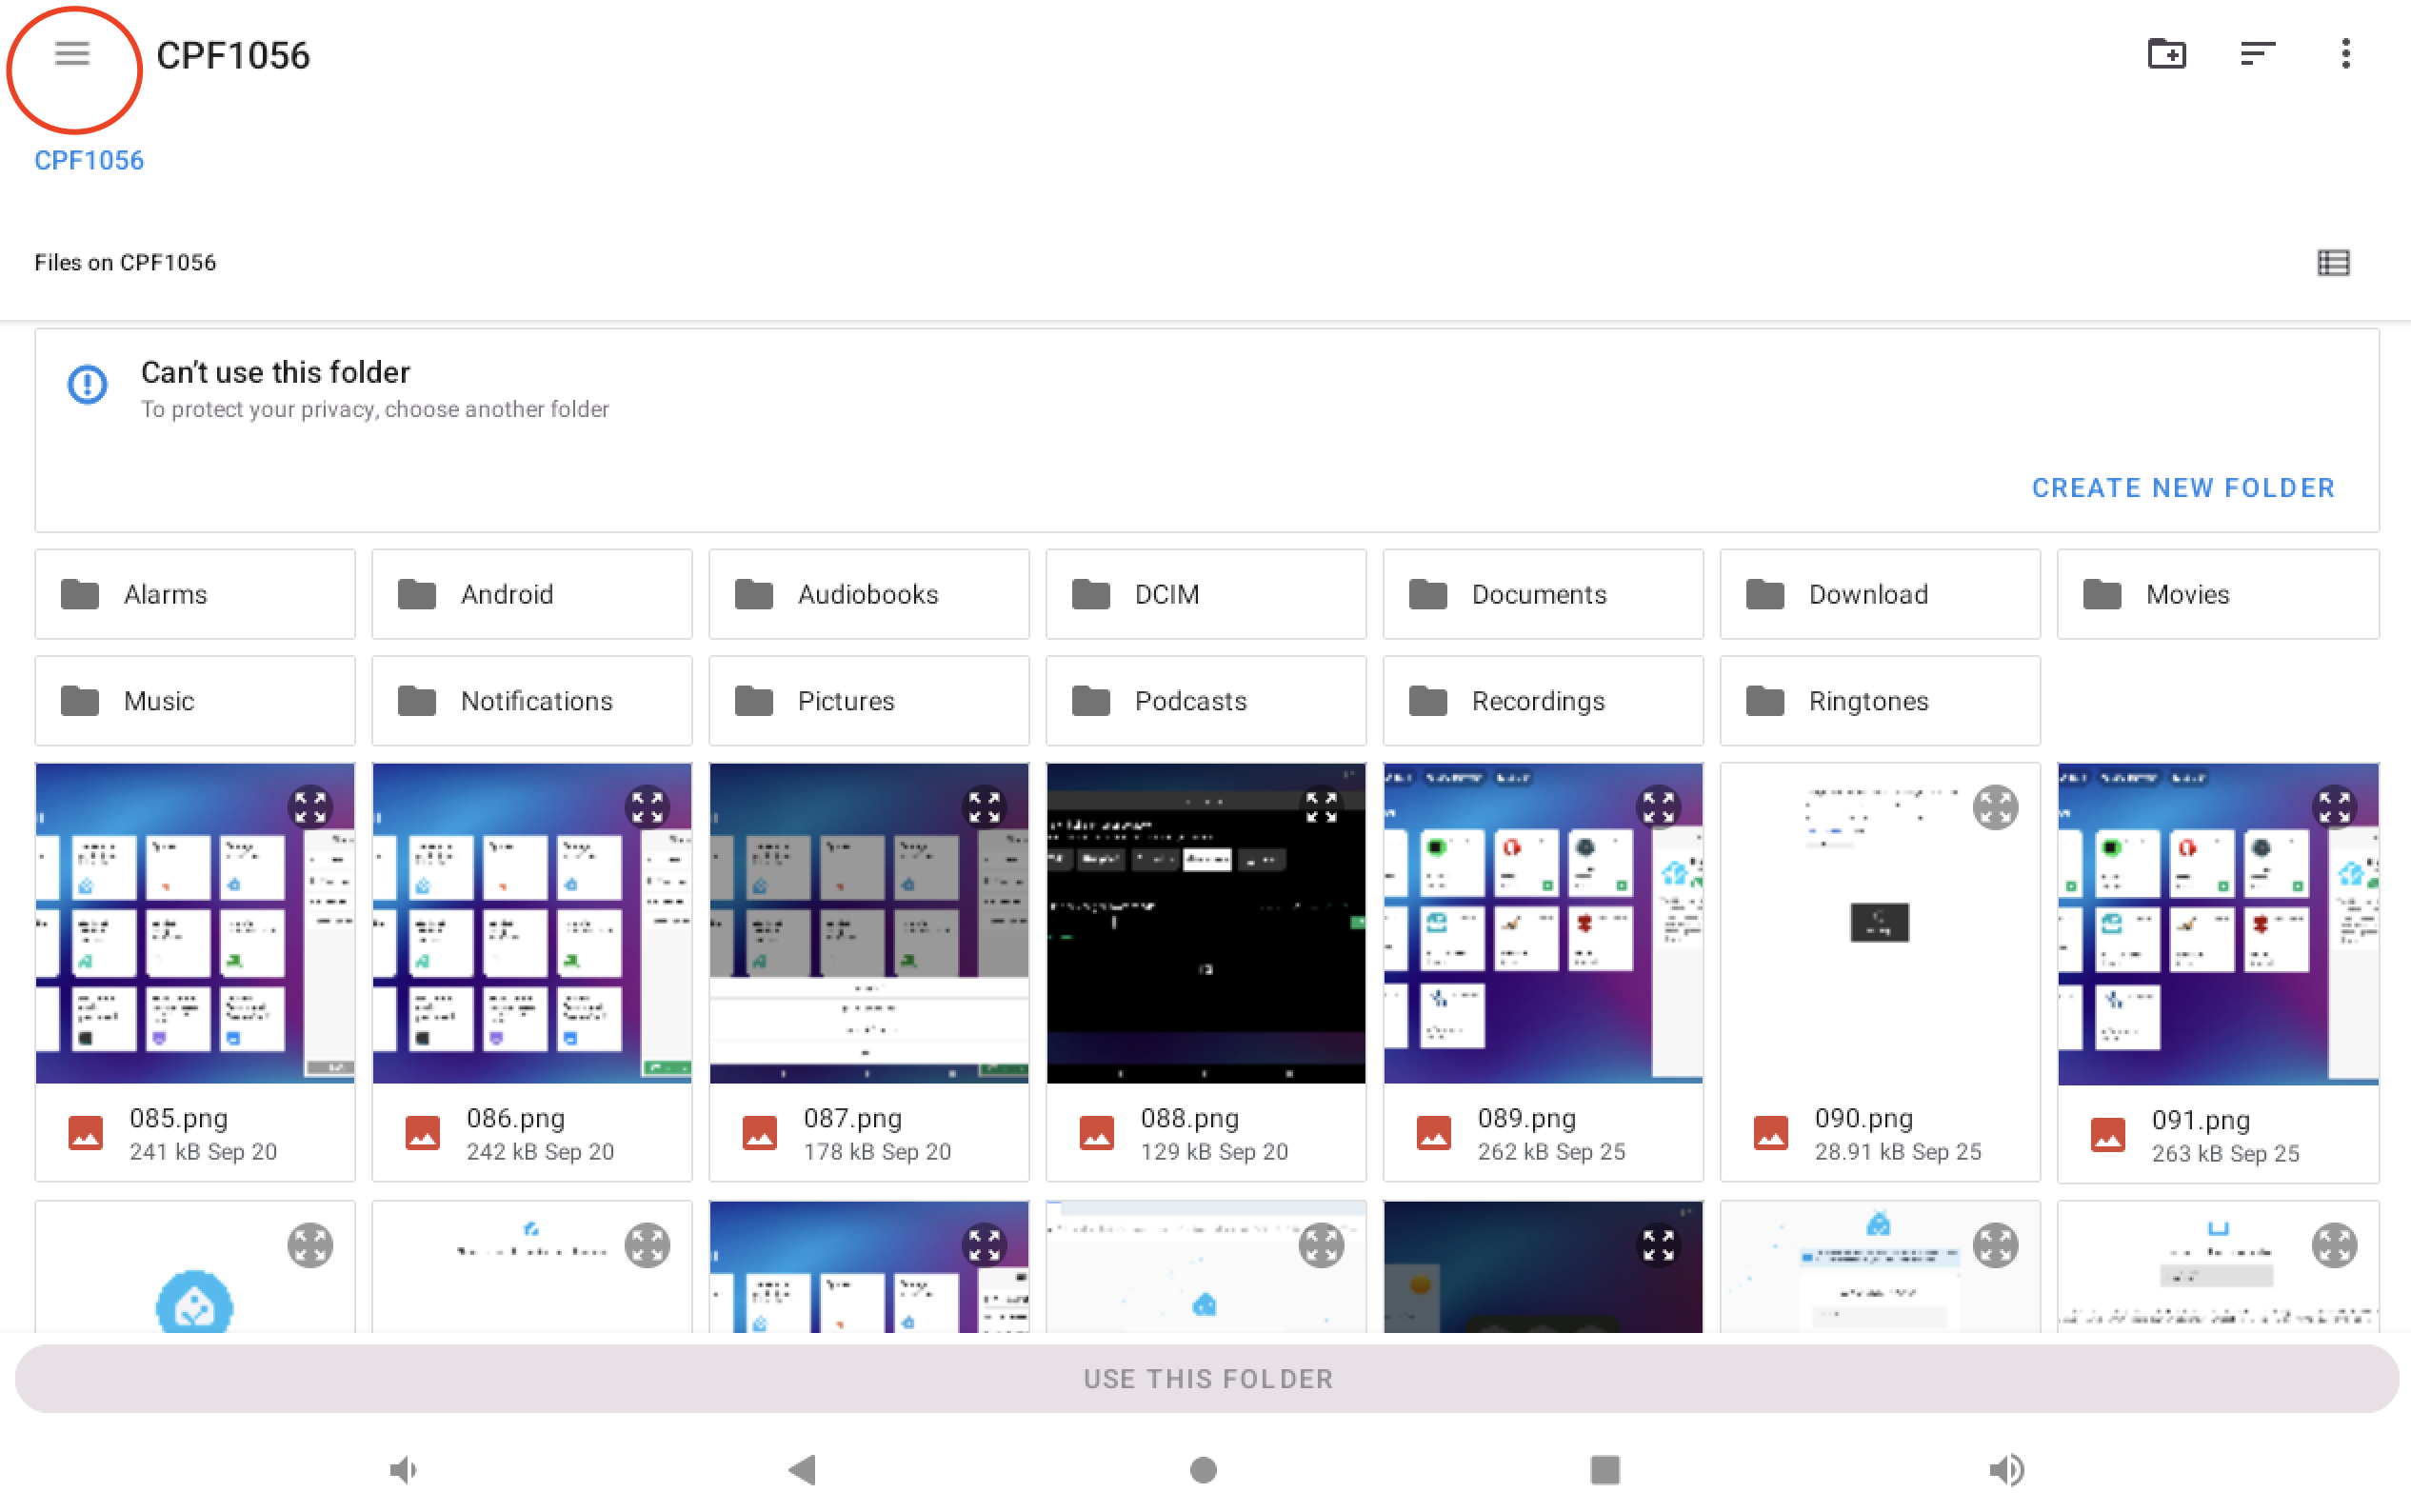Click the CPF1056 breadcrumb link
The width and height of the screenshot is (2411, 1512).
(88, 160)
